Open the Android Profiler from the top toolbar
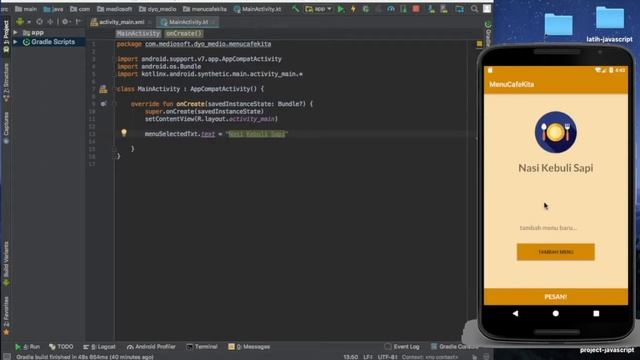This screenshot has height=360, width=640. 391,9
